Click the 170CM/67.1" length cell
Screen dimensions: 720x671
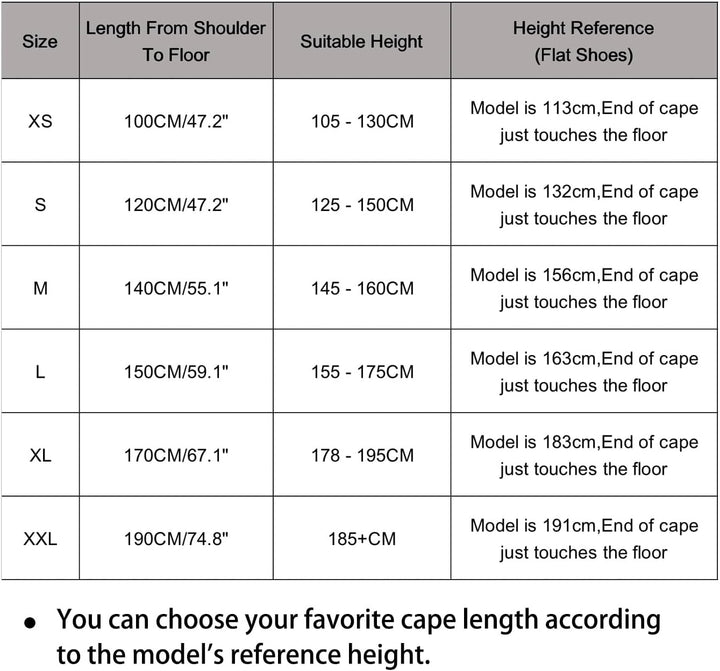pos(176,456)
